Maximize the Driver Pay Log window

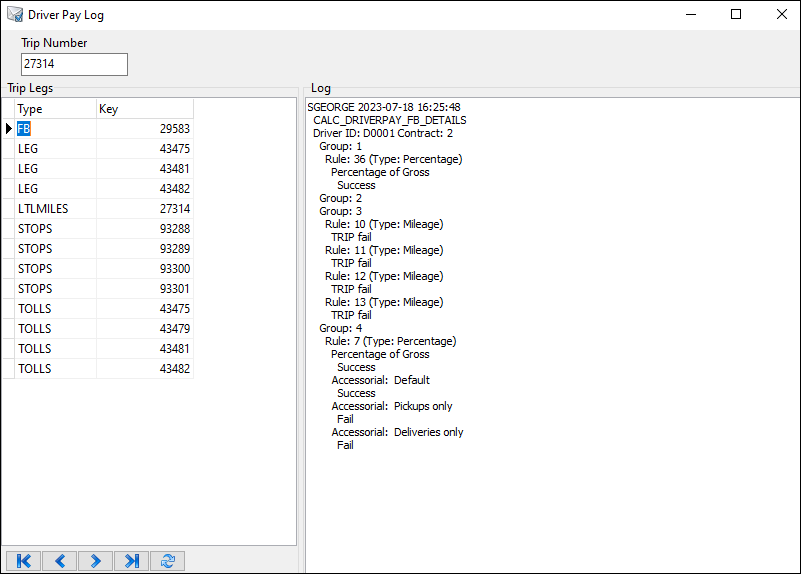(736, 15)
